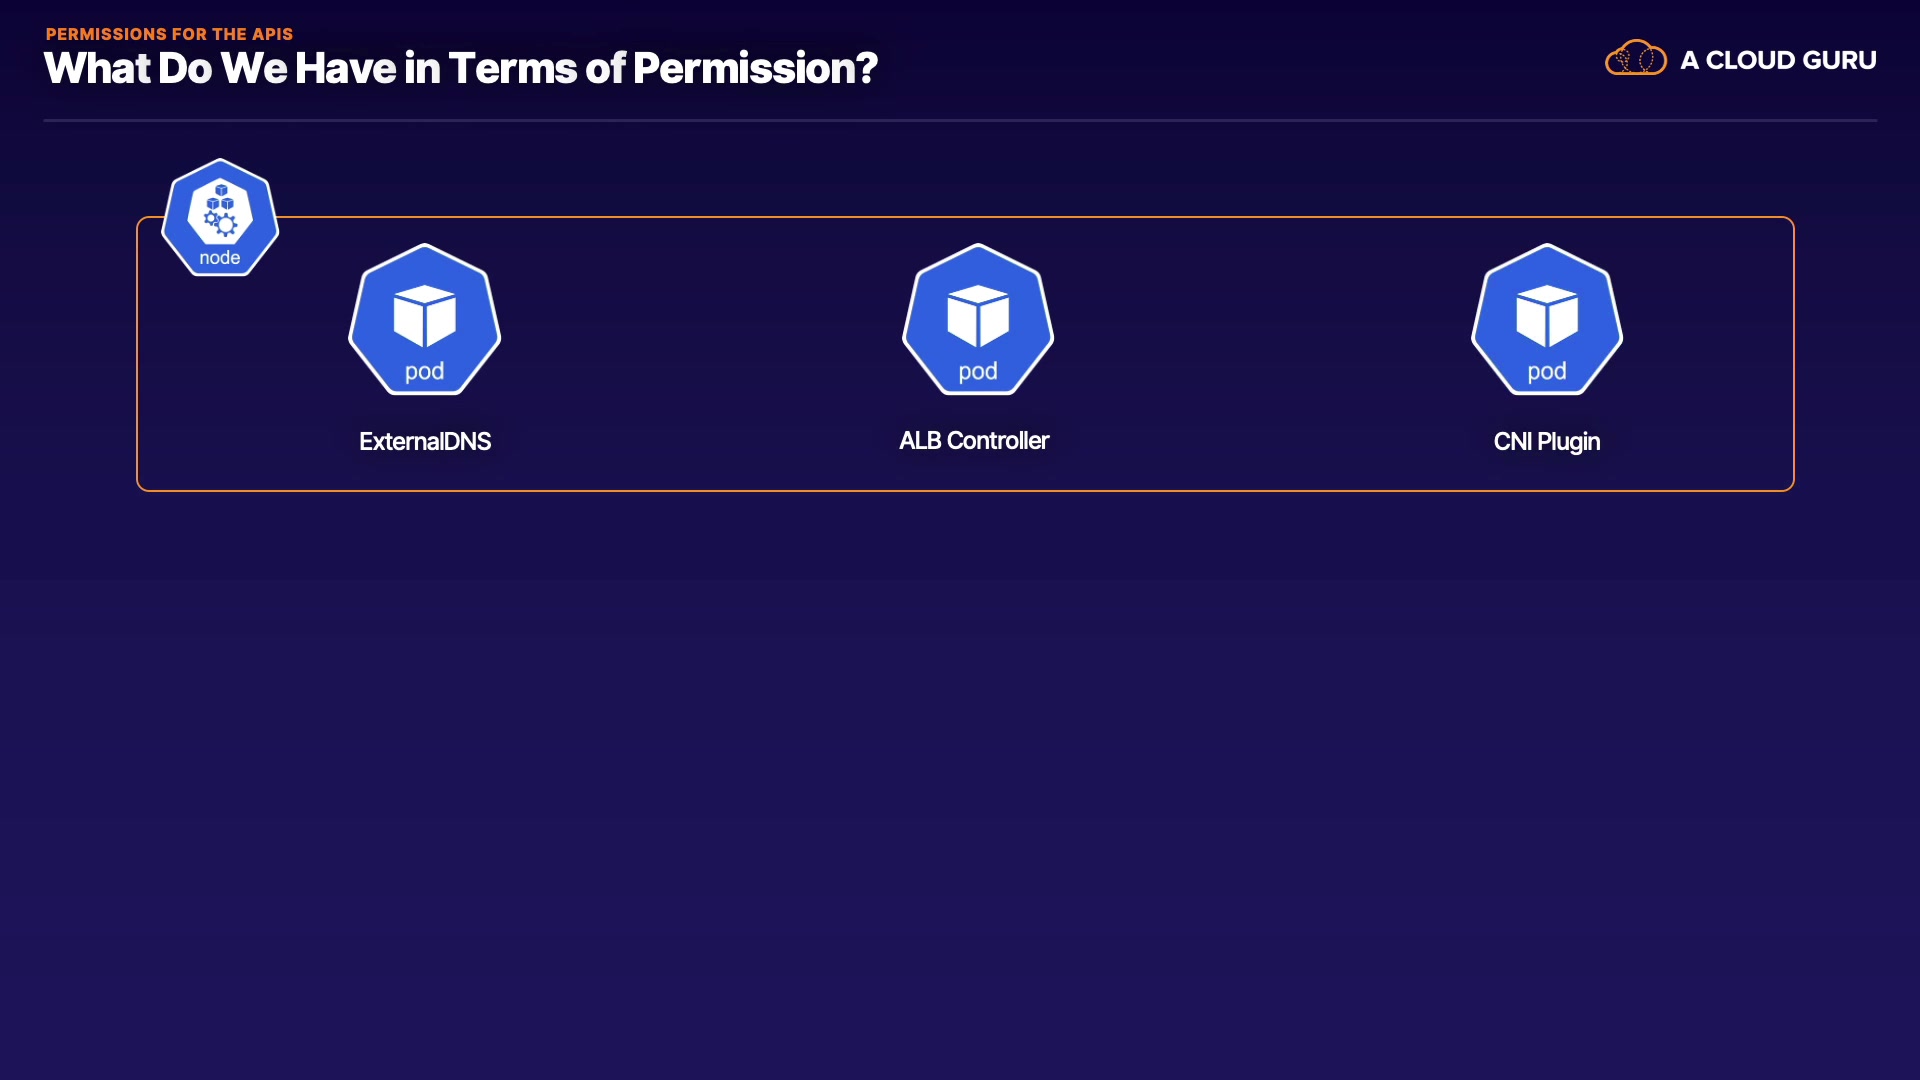The height and width of the screenshot is (1080, 1920).
Task: Click the A Cloud Guru cloud logo
Action: click(x=1635, y=59)
